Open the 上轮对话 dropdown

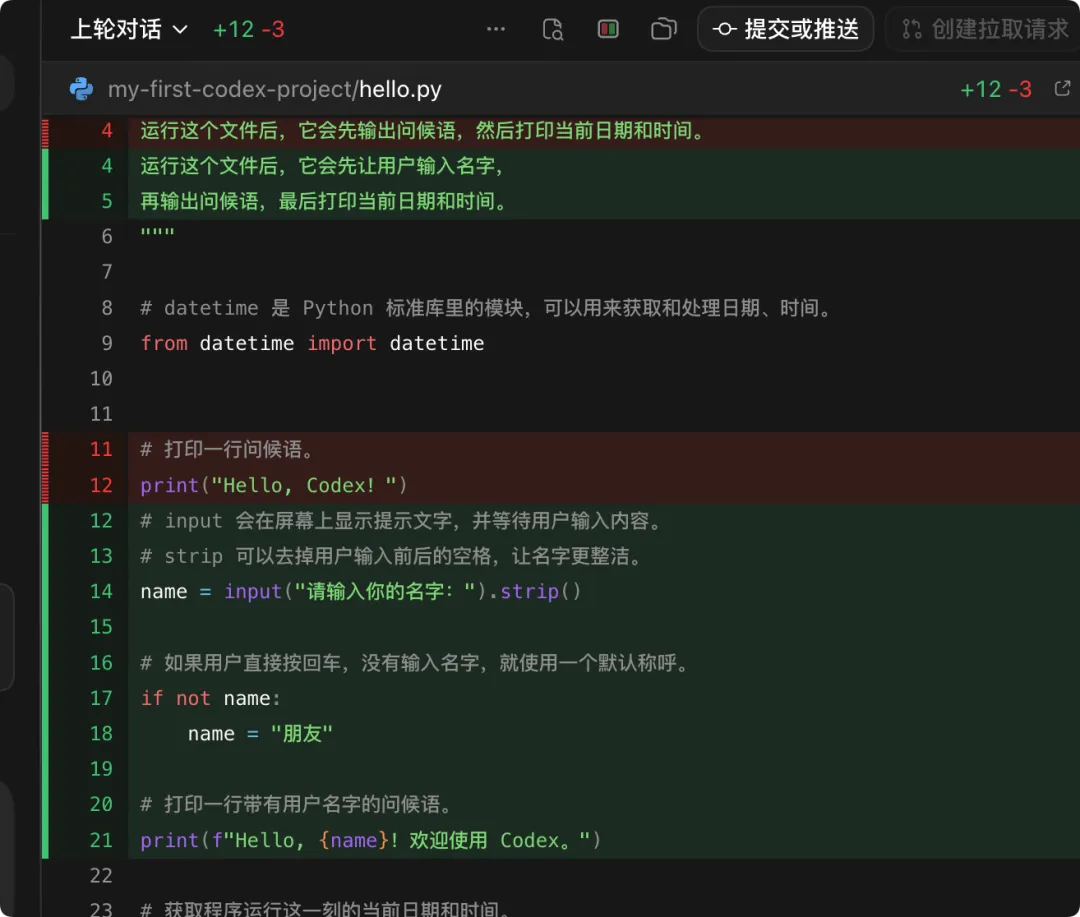coord(129,30)
